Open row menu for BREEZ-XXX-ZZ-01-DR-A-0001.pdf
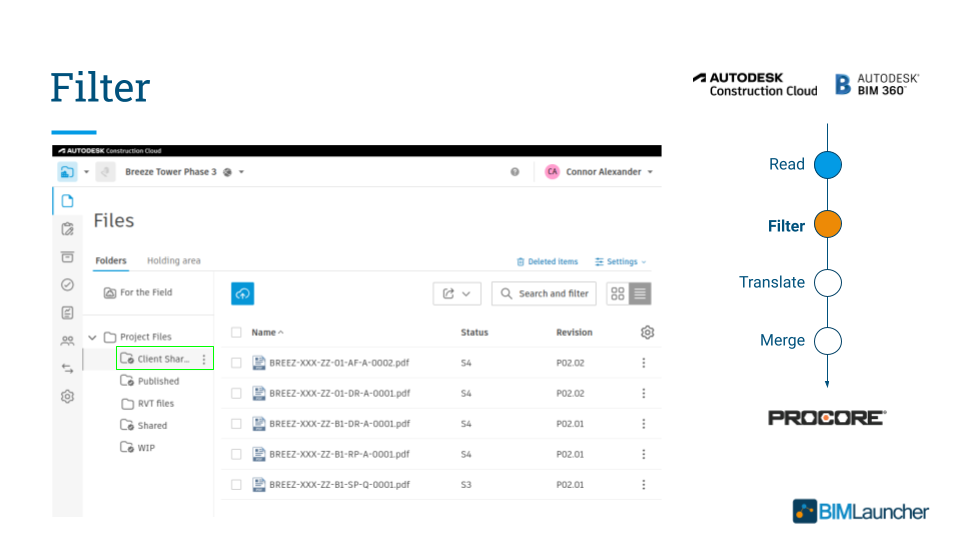The width and height of the screenshot is (960, 540). [x=643, y=393]
